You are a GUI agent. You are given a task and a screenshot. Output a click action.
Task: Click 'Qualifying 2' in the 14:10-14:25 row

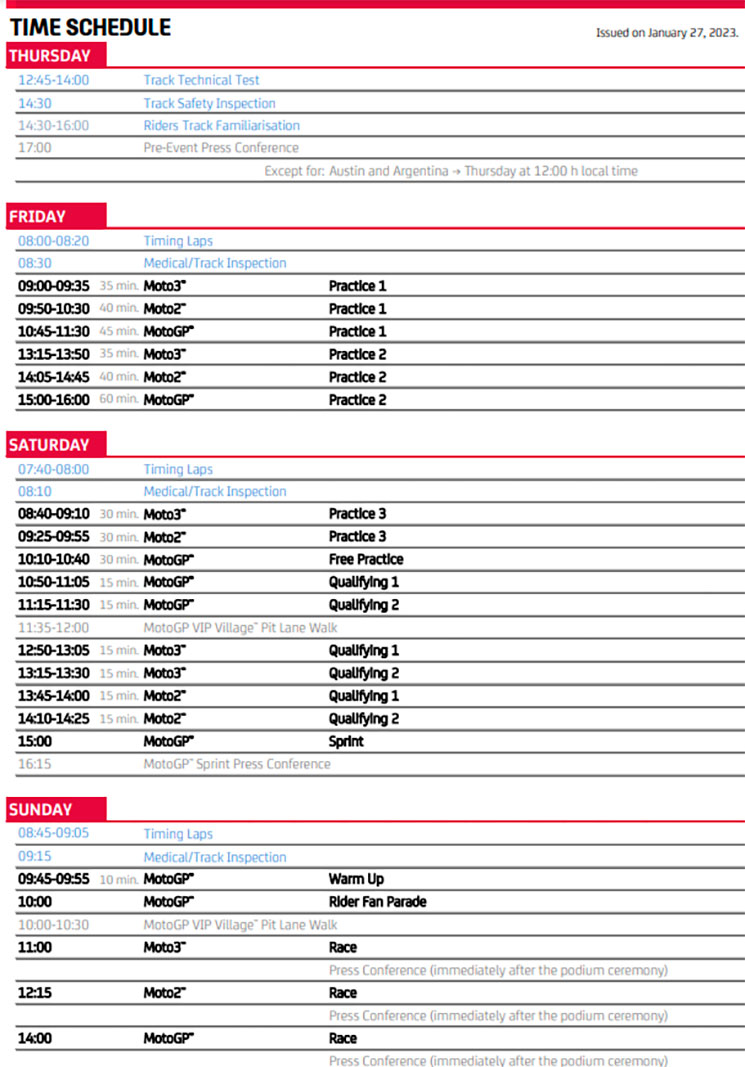click(364, 719)
